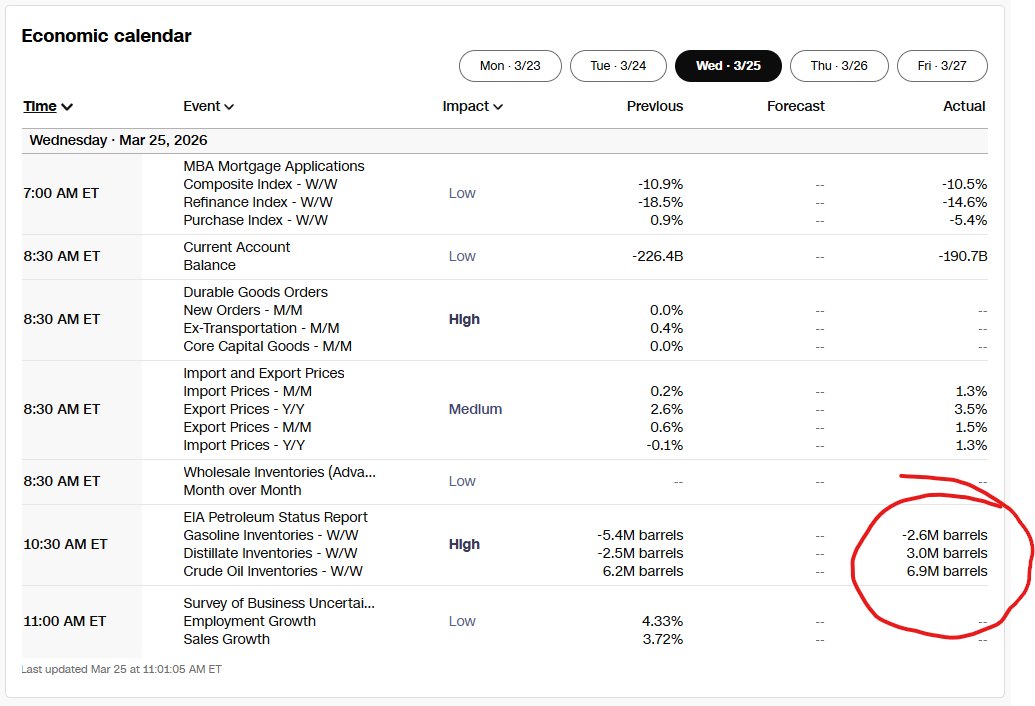1035x706 pixels.
Task: Click the -5.4M barrels previous value
Action: [640, 535]
